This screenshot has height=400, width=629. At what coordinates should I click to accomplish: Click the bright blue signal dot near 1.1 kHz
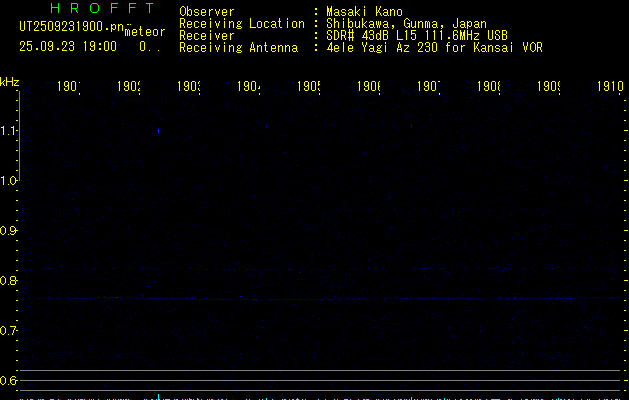[x=158, y=130]
